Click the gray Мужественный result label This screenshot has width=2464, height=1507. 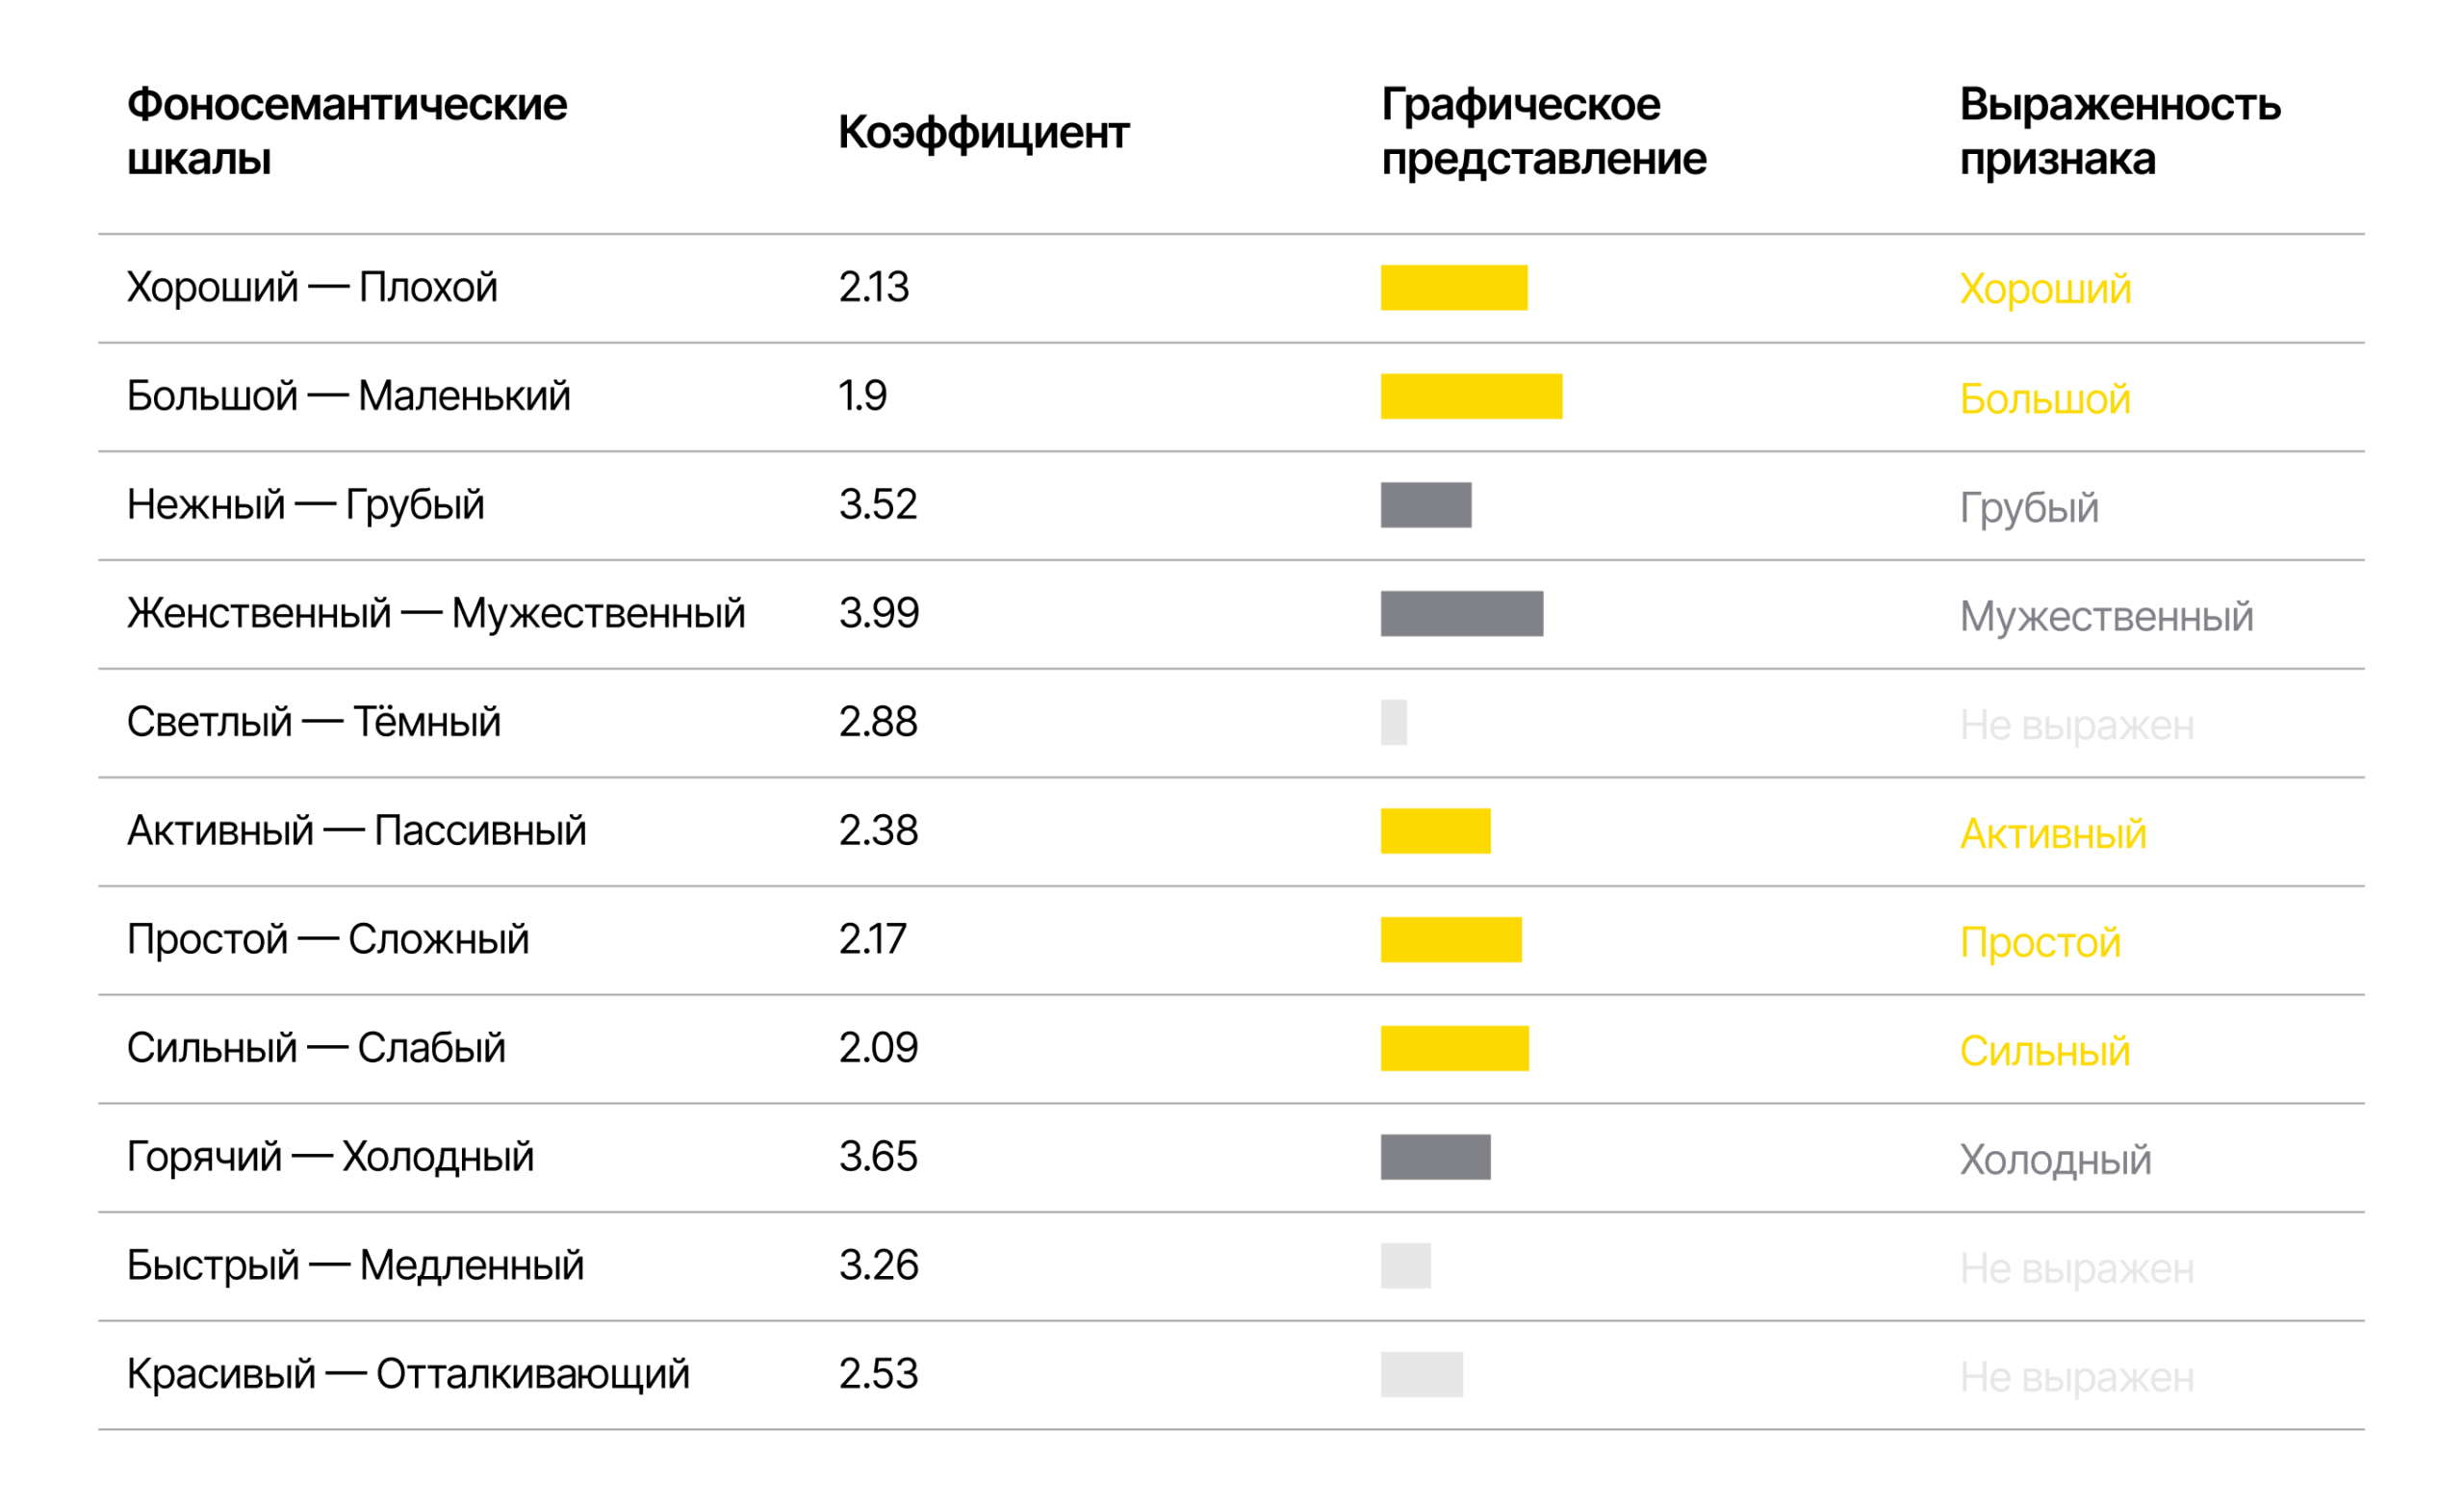click(2105, 616)
